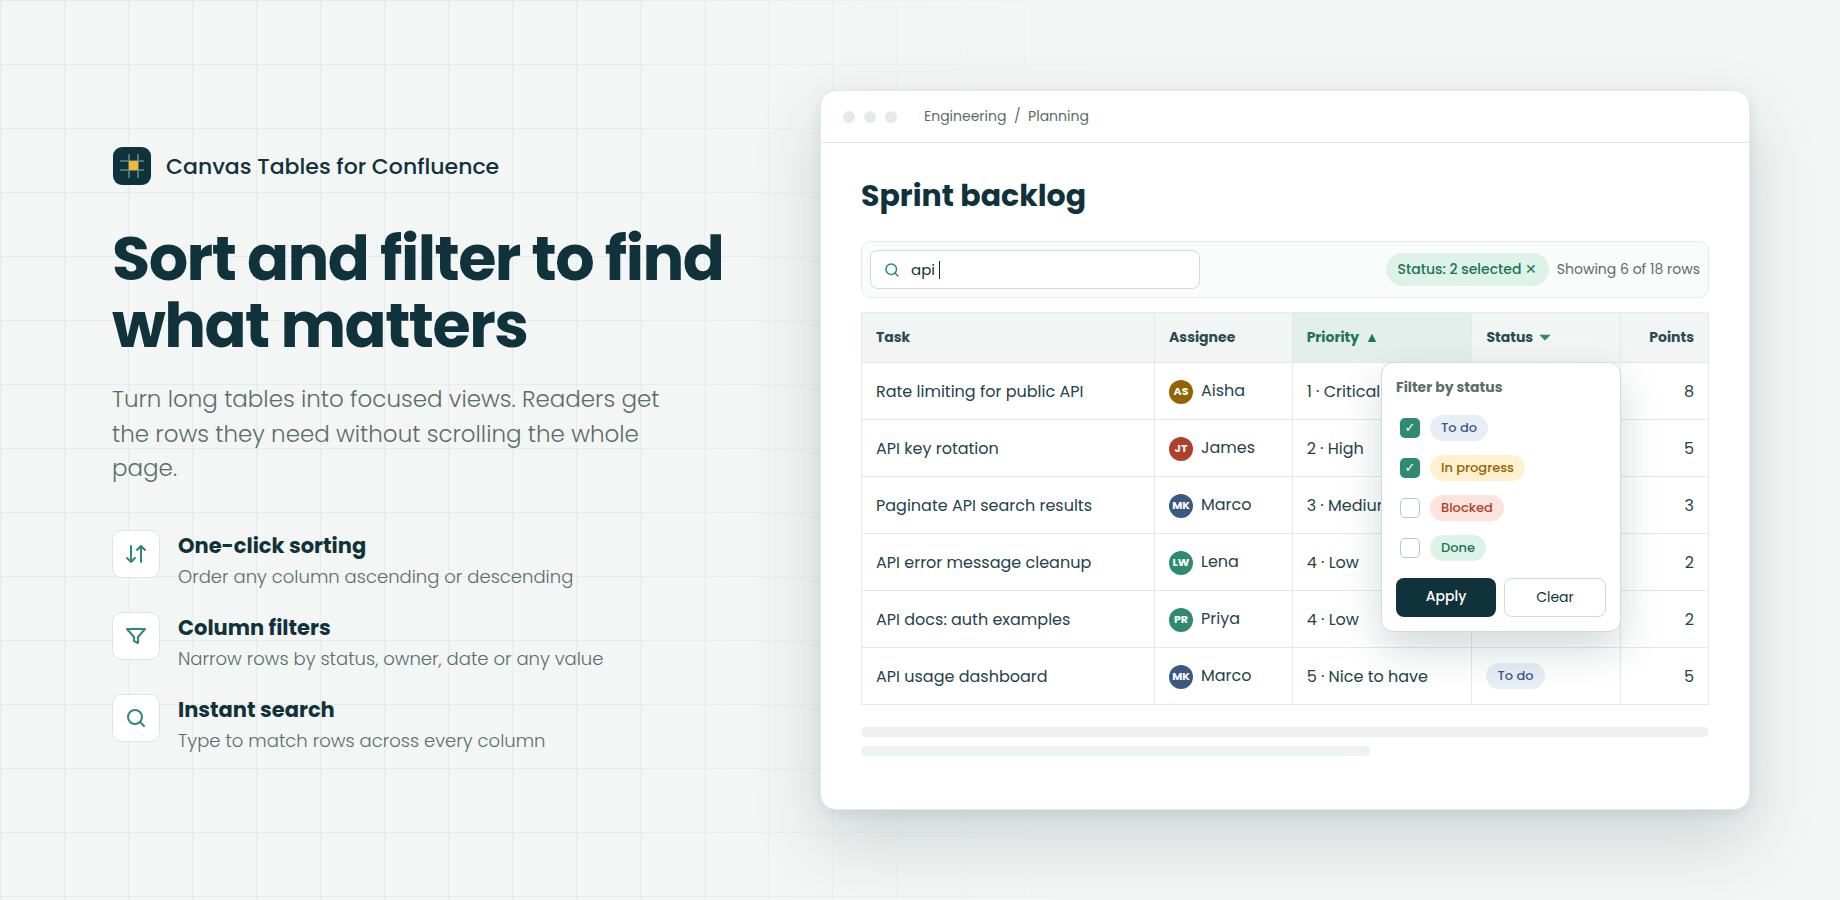Check the Done status checkbox
Screen dimensions: 1840x900
click(1410, 548)
